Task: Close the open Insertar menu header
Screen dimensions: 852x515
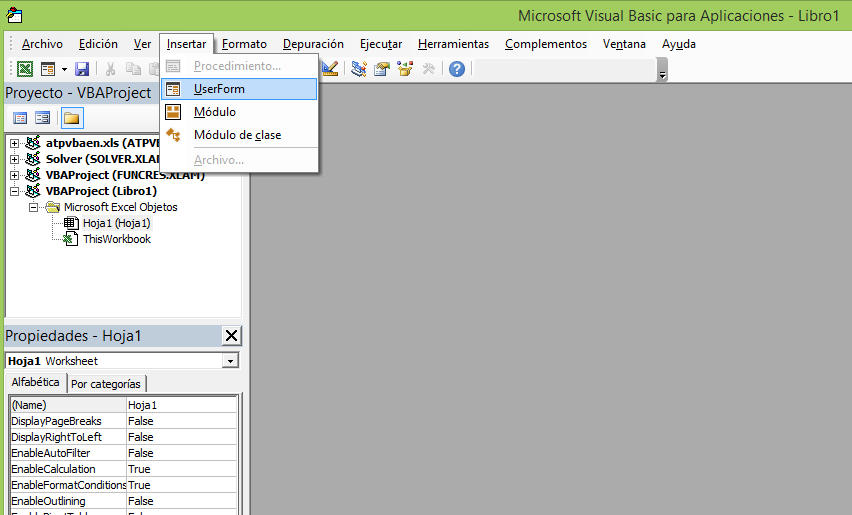Action: (x=186, y=44)
